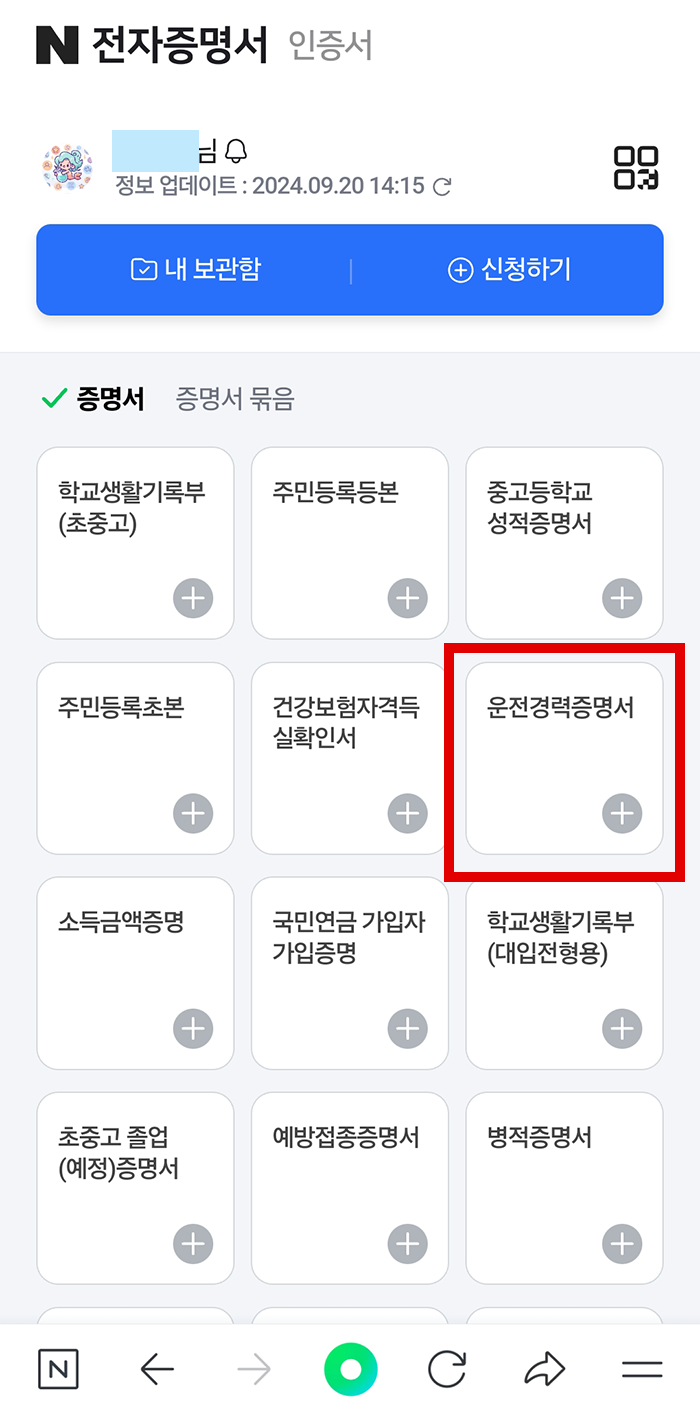This screenshot has height=1416, width=700.
Task: Add 운전경력증명서 with its plus button
Action: point(621,813)
